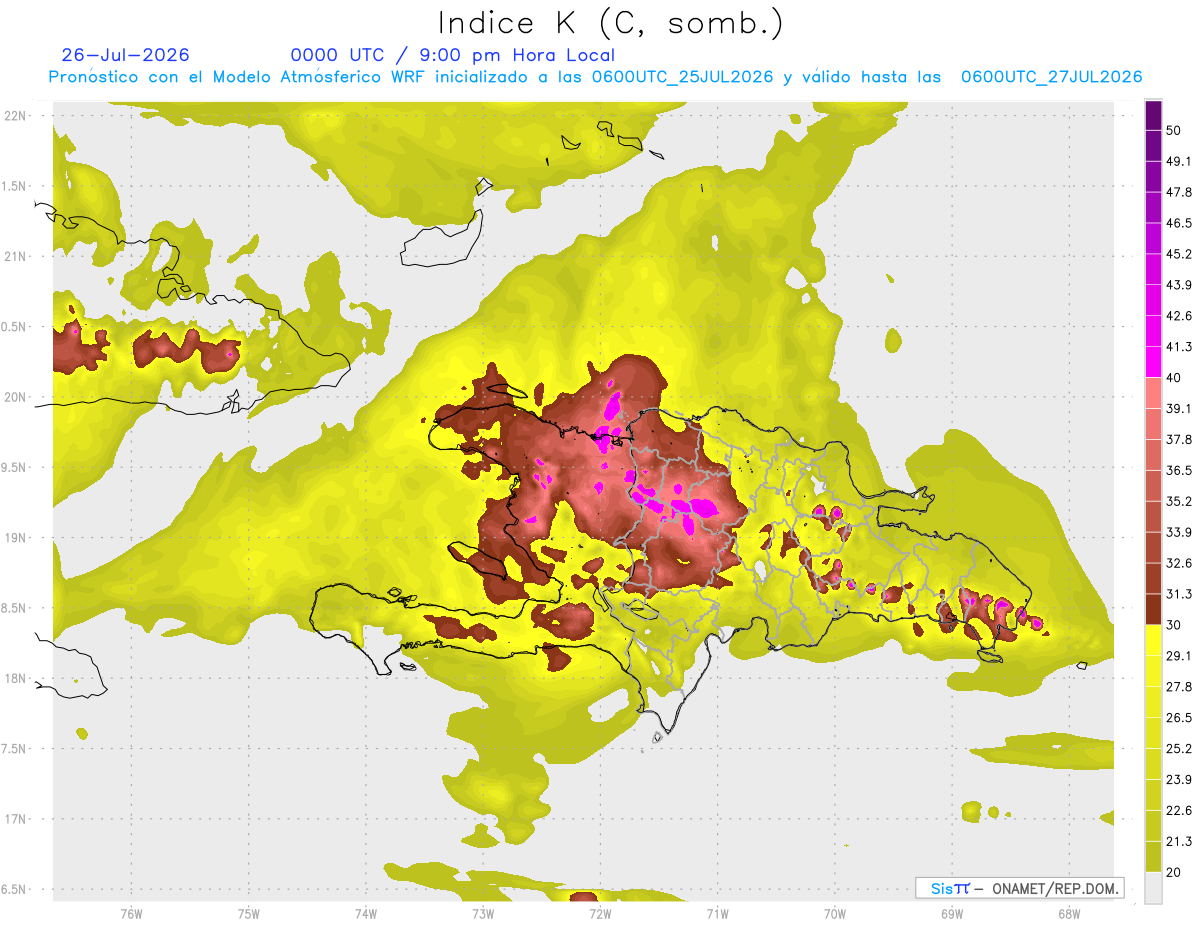Click the '68W' longitude label
The height and width of the screenshot is (927, 1200).
(1069, 914)
